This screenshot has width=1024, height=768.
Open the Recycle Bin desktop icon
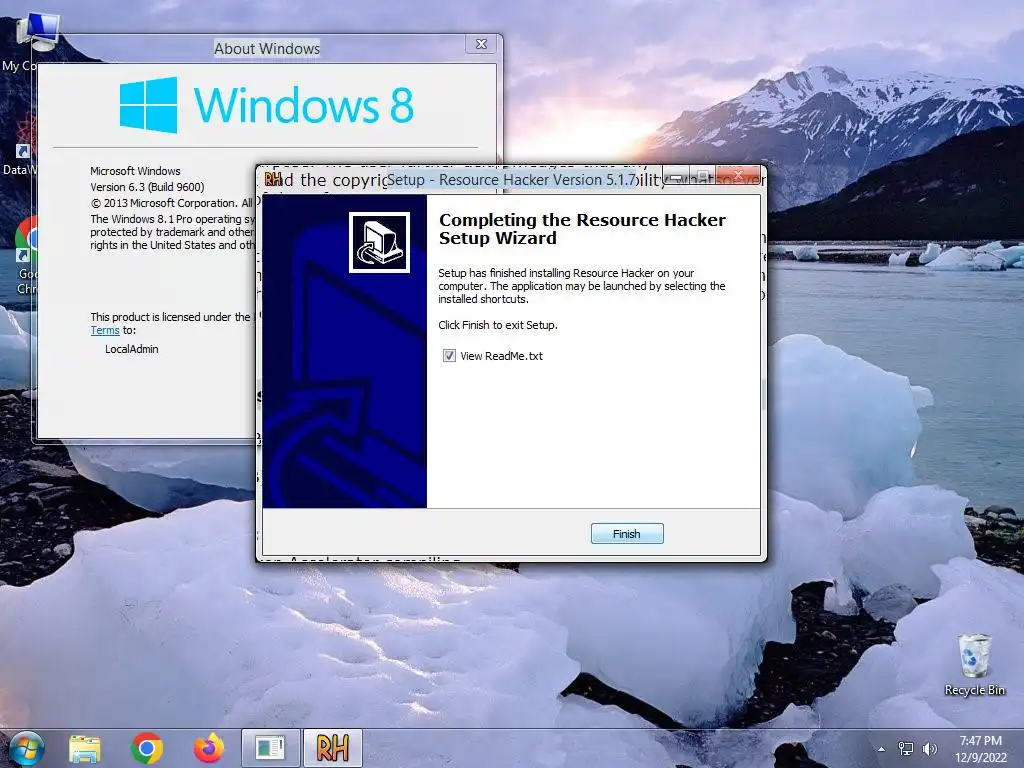click(974, 665)
